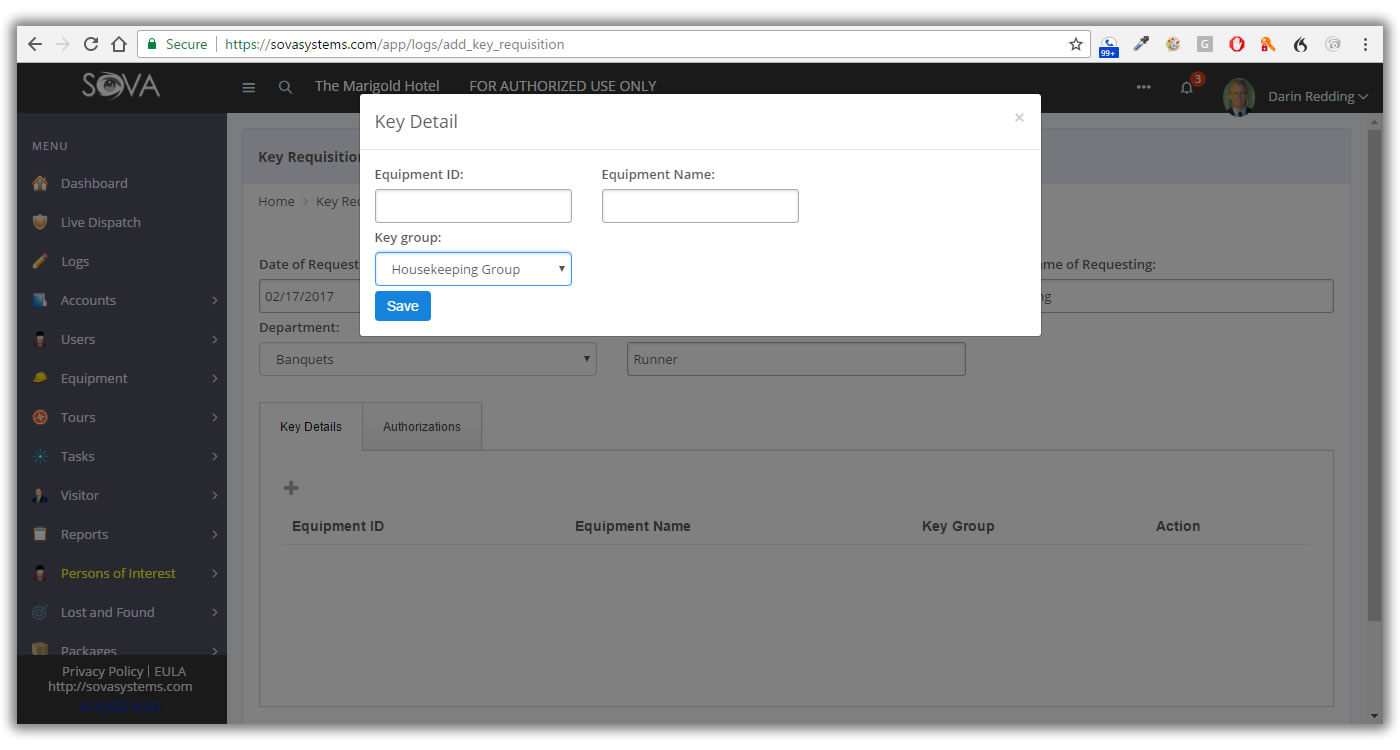
Task: Close the Key Detail dialog
Action: click(x=1019, y=118)
